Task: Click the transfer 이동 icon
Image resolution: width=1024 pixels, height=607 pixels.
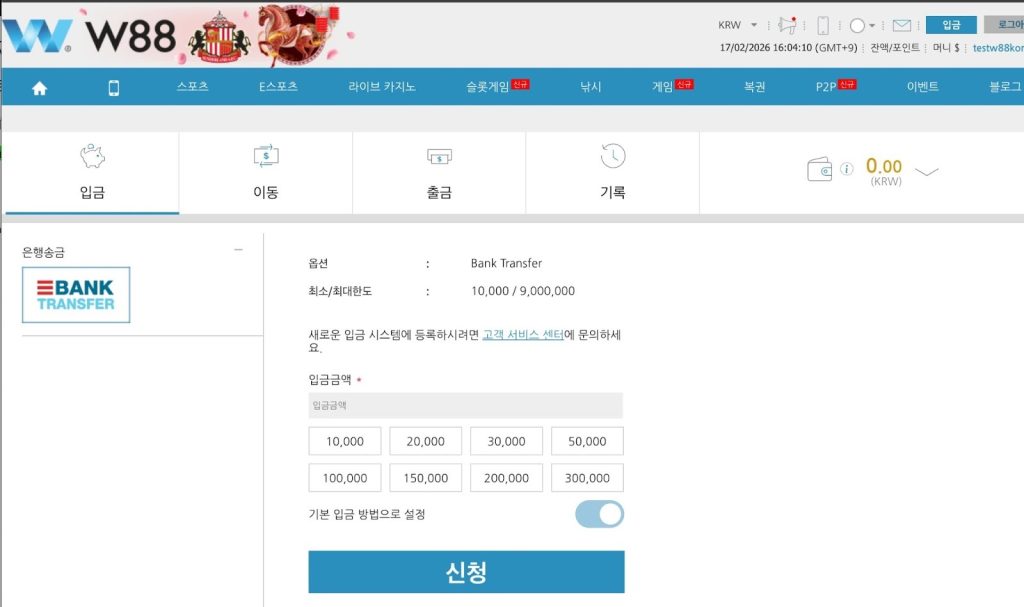Action: coord(266,156)
